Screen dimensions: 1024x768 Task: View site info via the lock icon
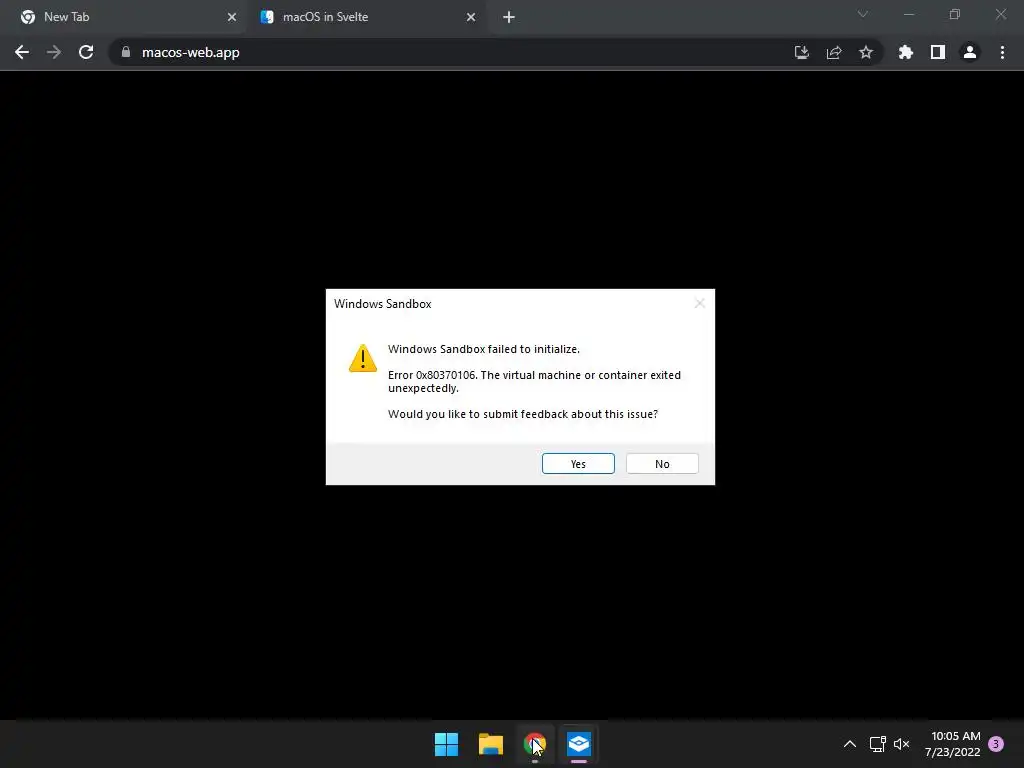[x=126, y=52]
